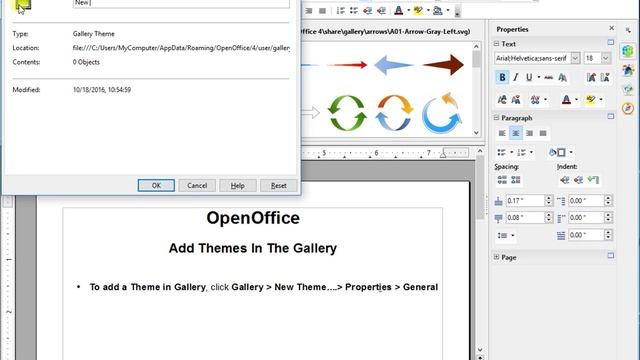The image size is (640, 360).
Task: Open sidebar settings menu icon
Action: pyautogui.click(x=628, y=30)
